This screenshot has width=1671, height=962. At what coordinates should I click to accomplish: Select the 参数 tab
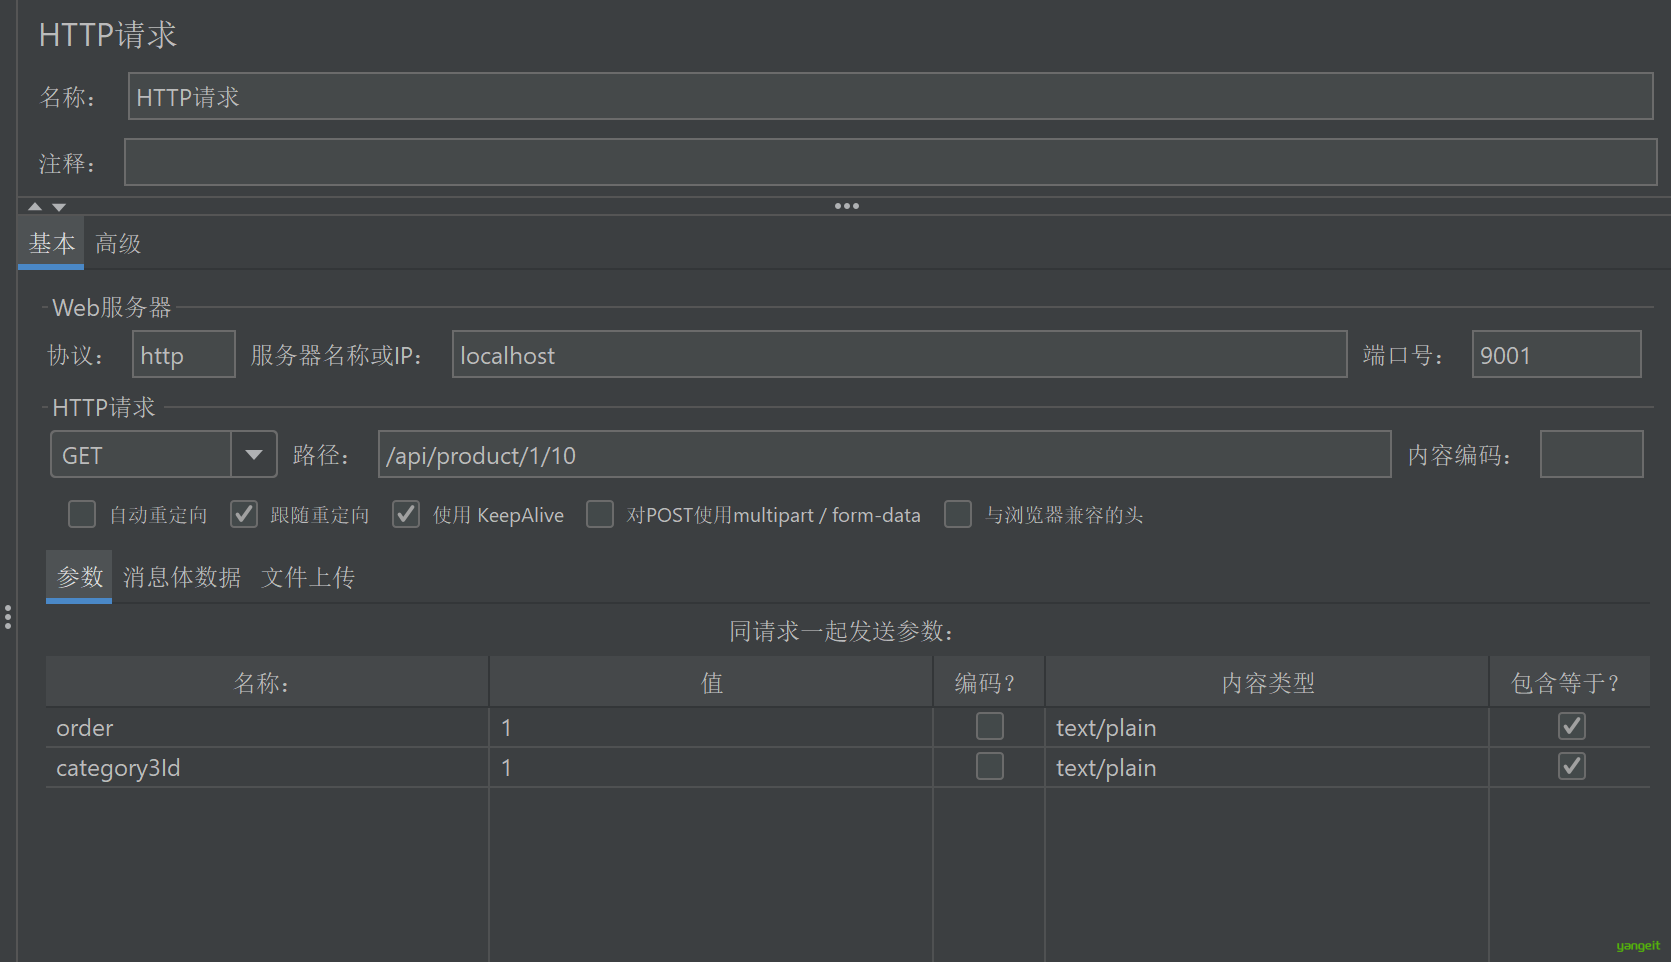[79, 577]
